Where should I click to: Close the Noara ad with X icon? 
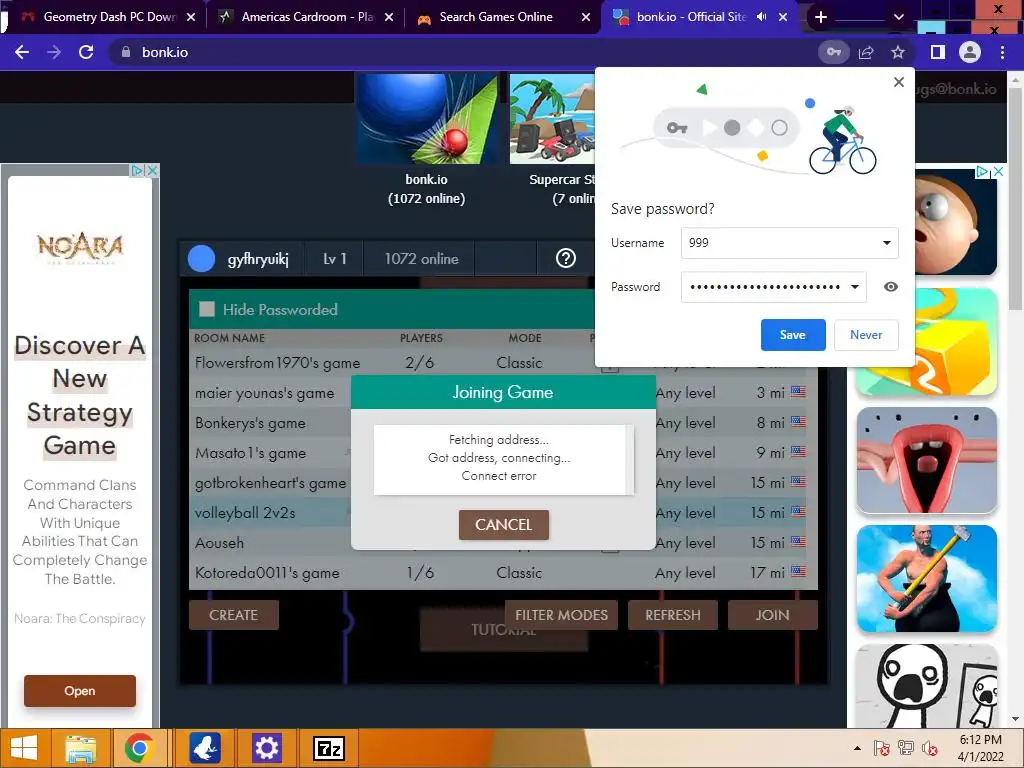(152, 170)
